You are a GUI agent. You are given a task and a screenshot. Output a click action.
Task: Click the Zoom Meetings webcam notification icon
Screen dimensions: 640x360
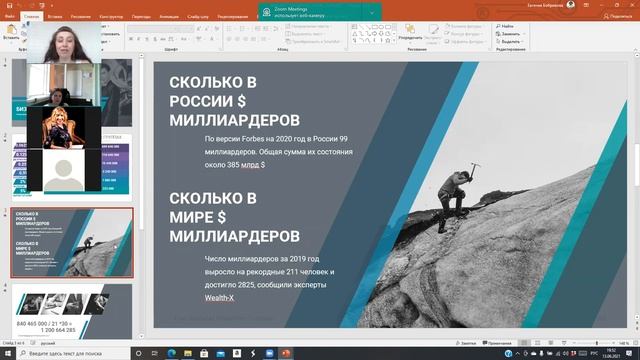point(267,12)
